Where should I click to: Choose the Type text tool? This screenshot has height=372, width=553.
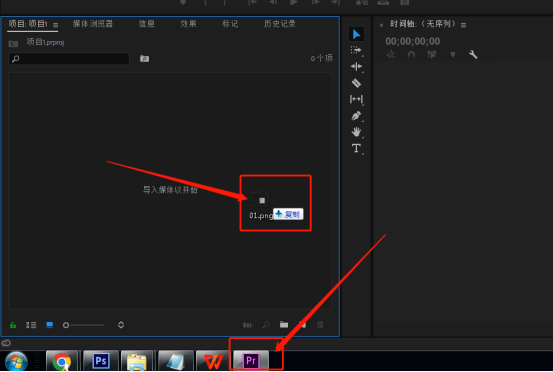(x=356, y=148)
